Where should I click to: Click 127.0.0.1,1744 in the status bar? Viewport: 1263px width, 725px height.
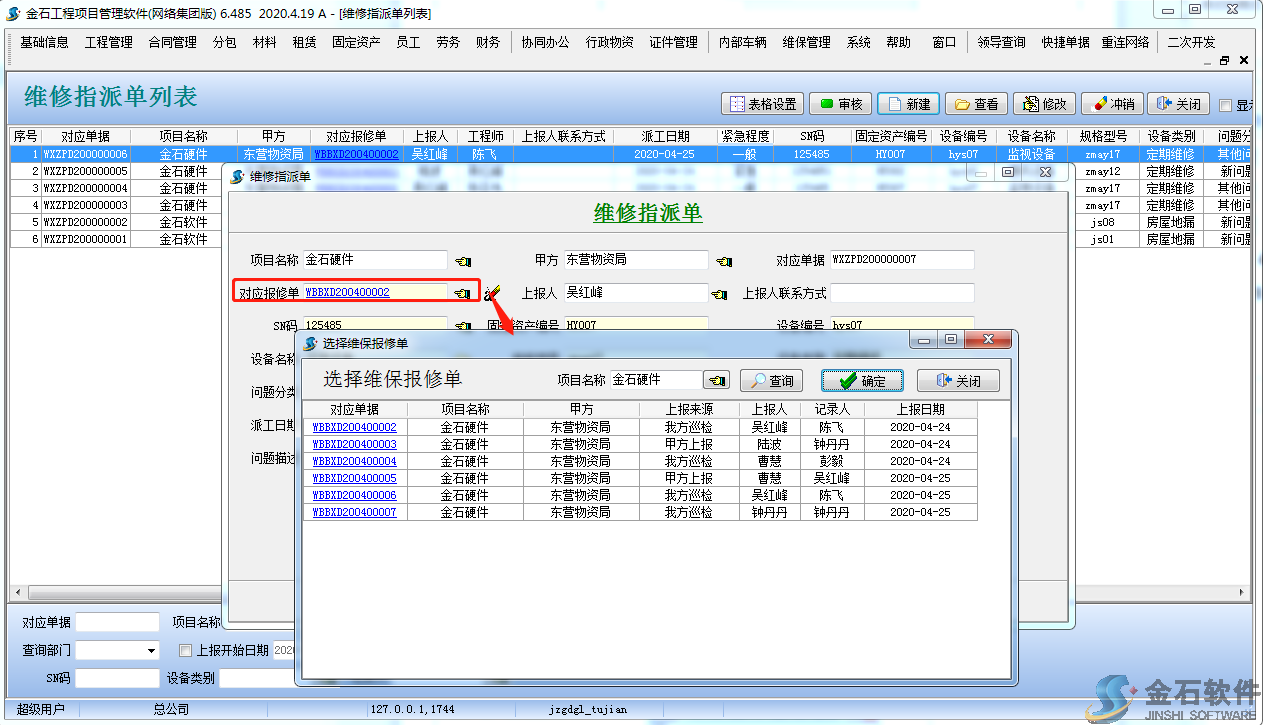click(412, 710)
